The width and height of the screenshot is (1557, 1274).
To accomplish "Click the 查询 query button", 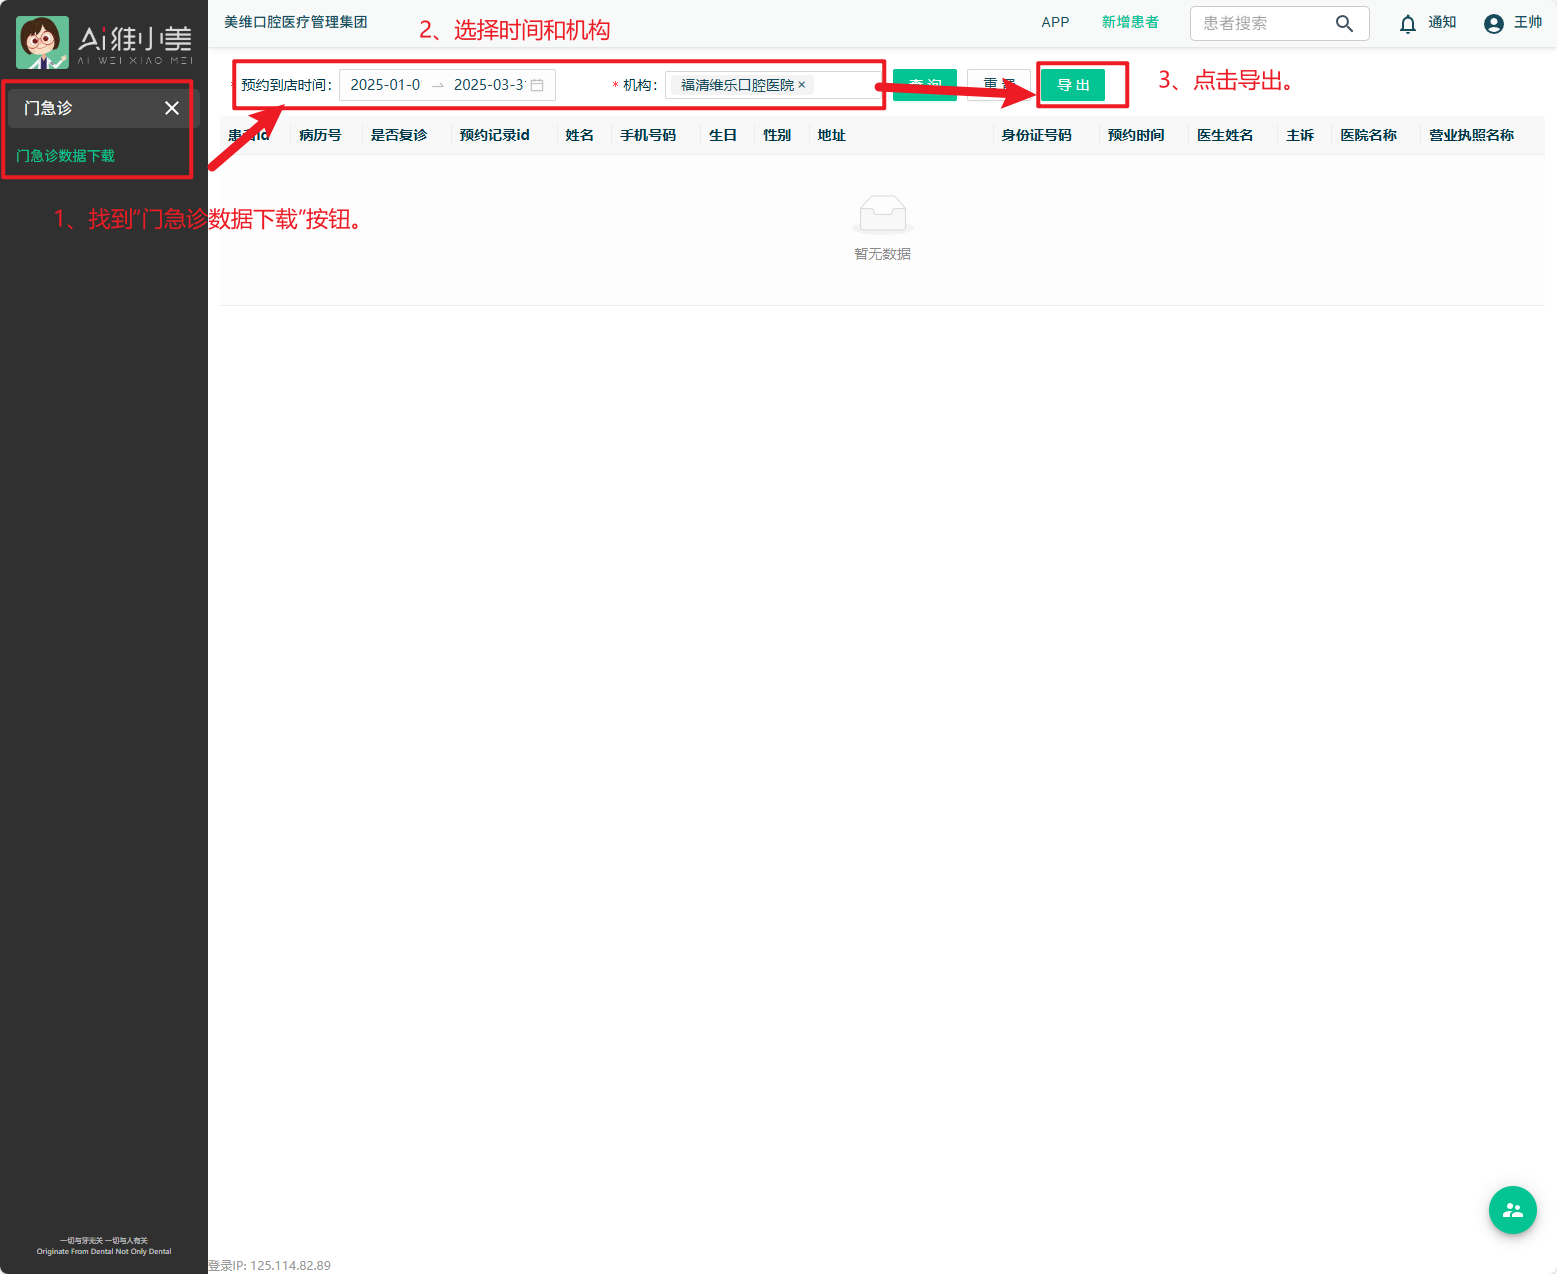I will [x=925, y=84].
